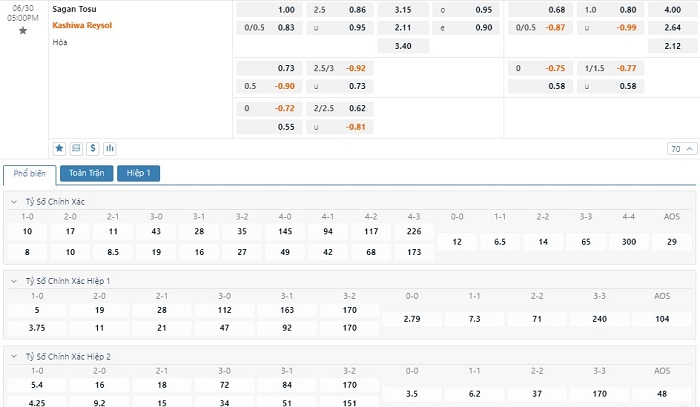Switch to the Phổ biến tab
The height and width of the screenshot is (407, 700).
click(29, 174)
